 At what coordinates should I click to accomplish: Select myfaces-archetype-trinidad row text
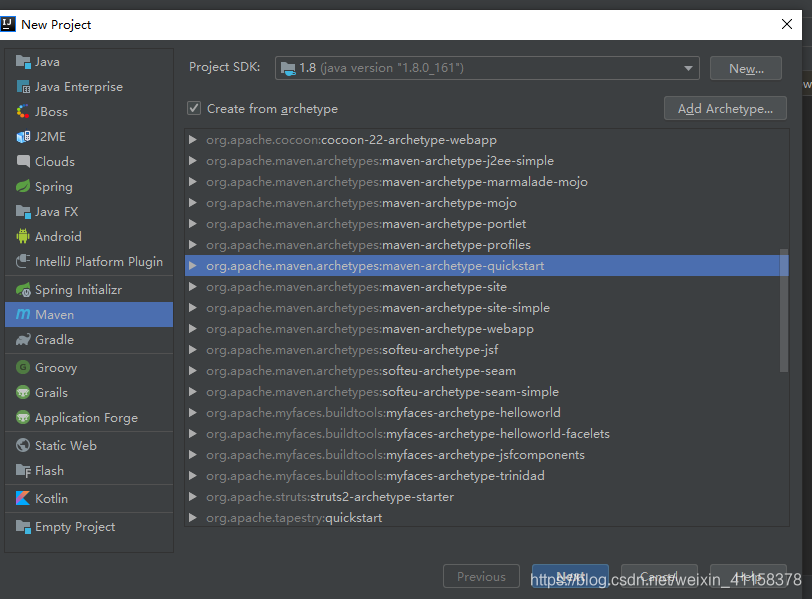click(375, 476)
